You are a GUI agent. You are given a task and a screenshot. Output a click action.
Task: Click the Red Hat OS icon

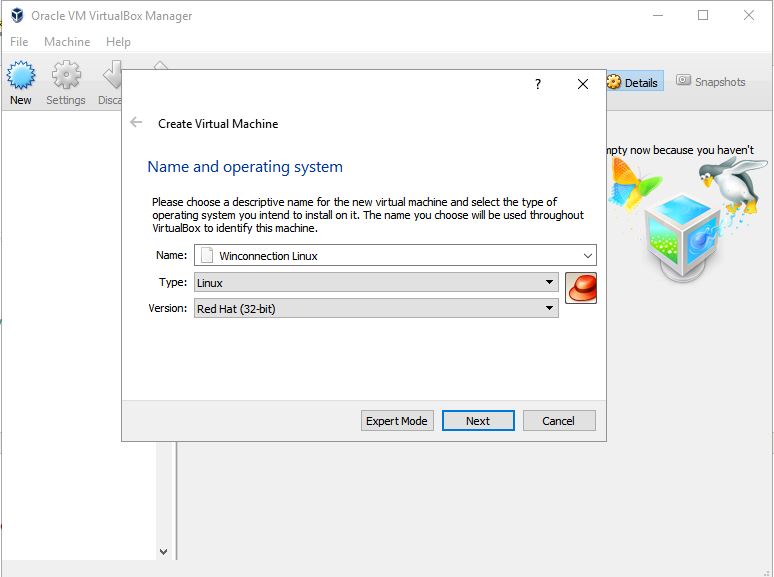click(581, 288)
